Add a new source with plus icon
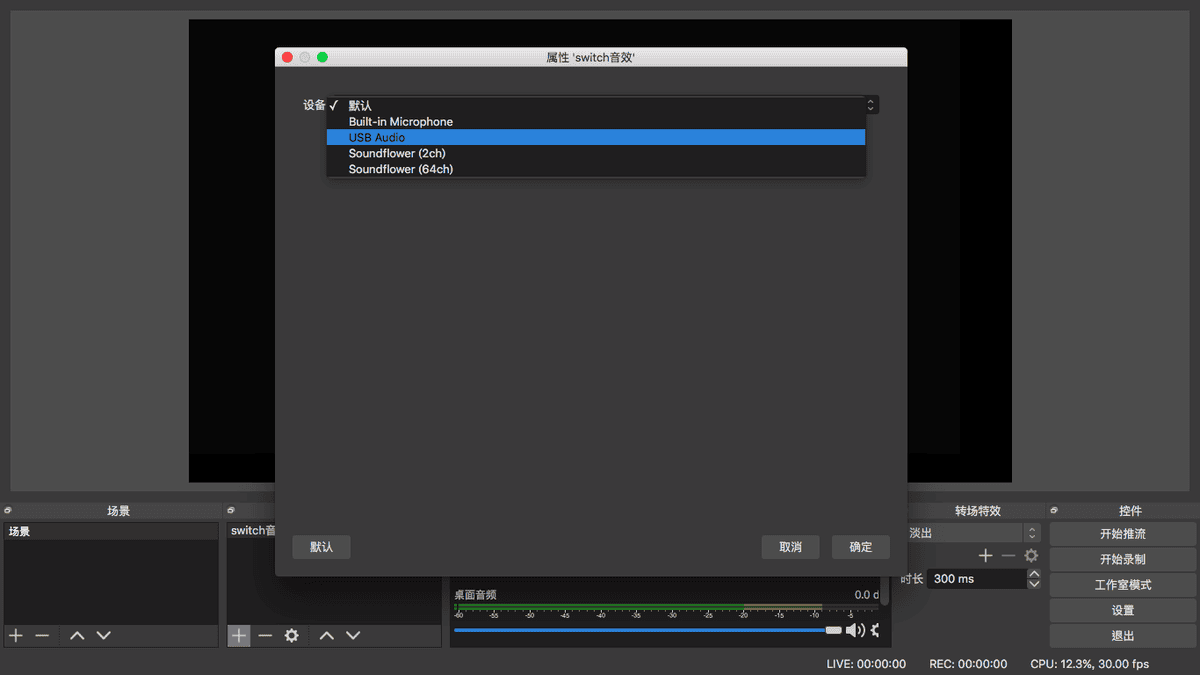The width and height of the screenshot is (1200, 675). (239, 635)
